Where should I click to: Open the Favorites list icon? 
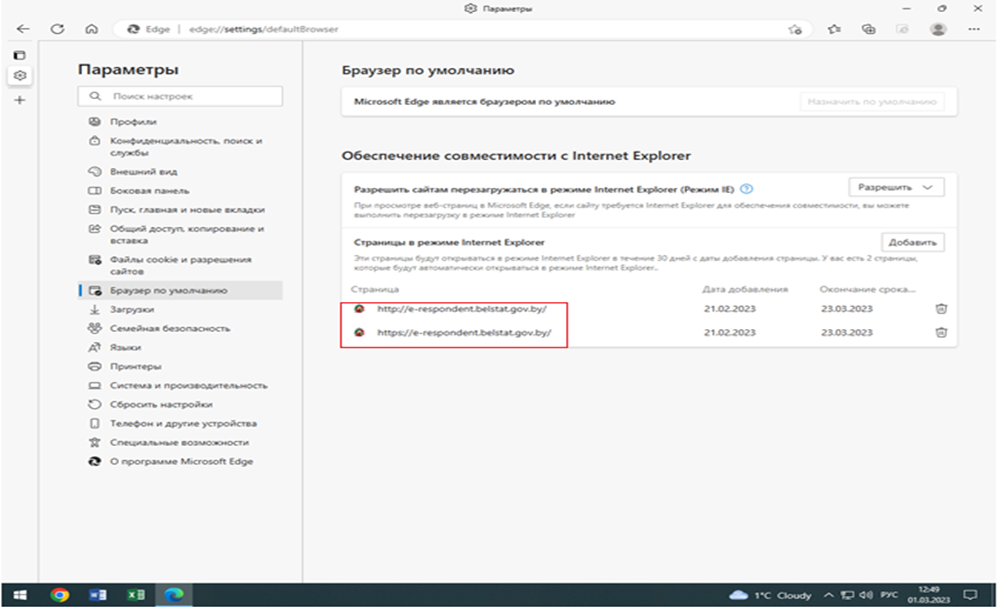click(x=834, y=29)
